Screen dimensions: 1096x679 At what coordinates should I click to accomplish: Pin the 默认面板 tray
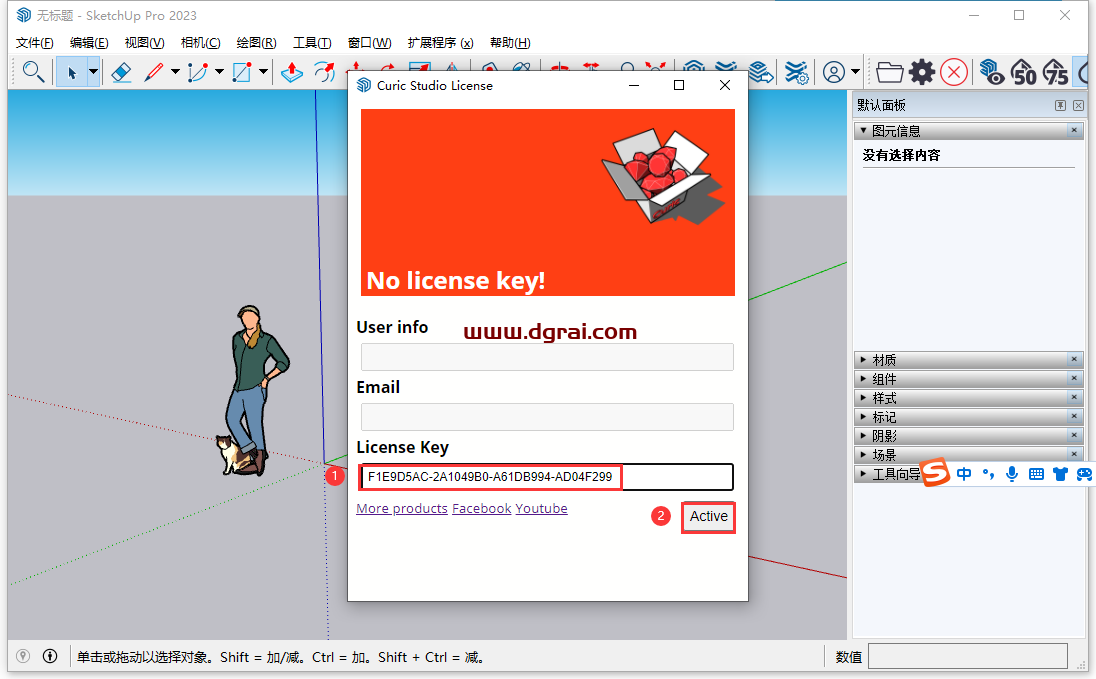[x=1060, y=105]
